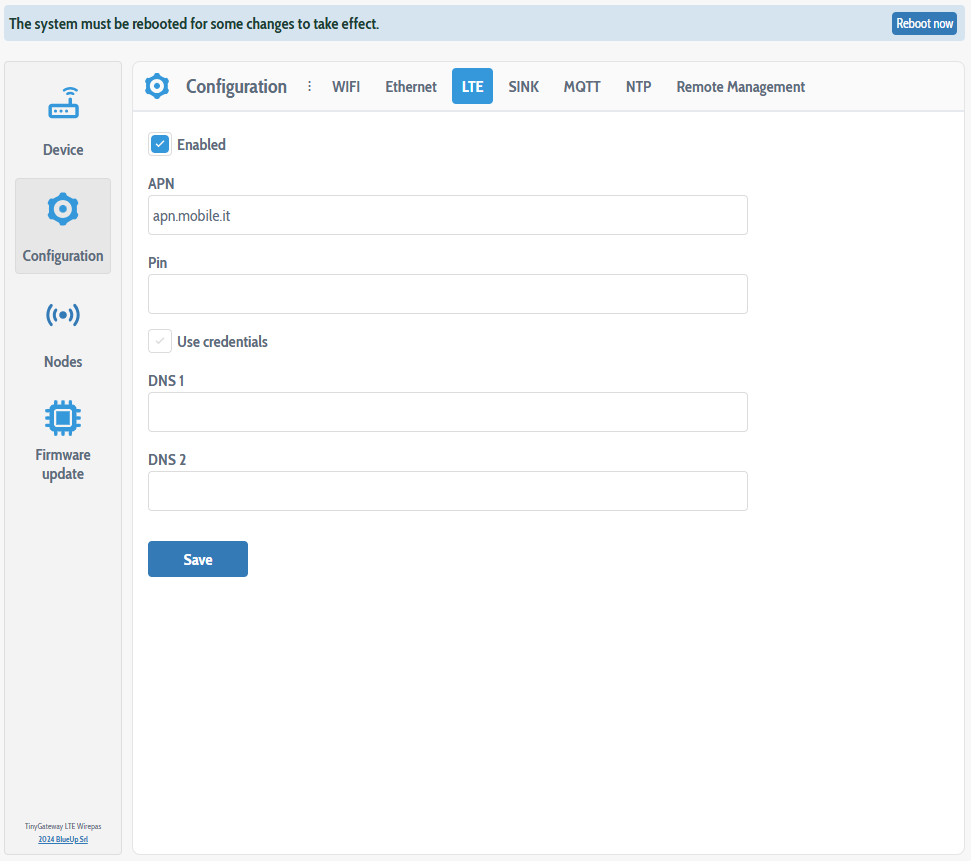Open the Ethernet tab
Viewport: 971px width, 861px height.
point(411,87)
